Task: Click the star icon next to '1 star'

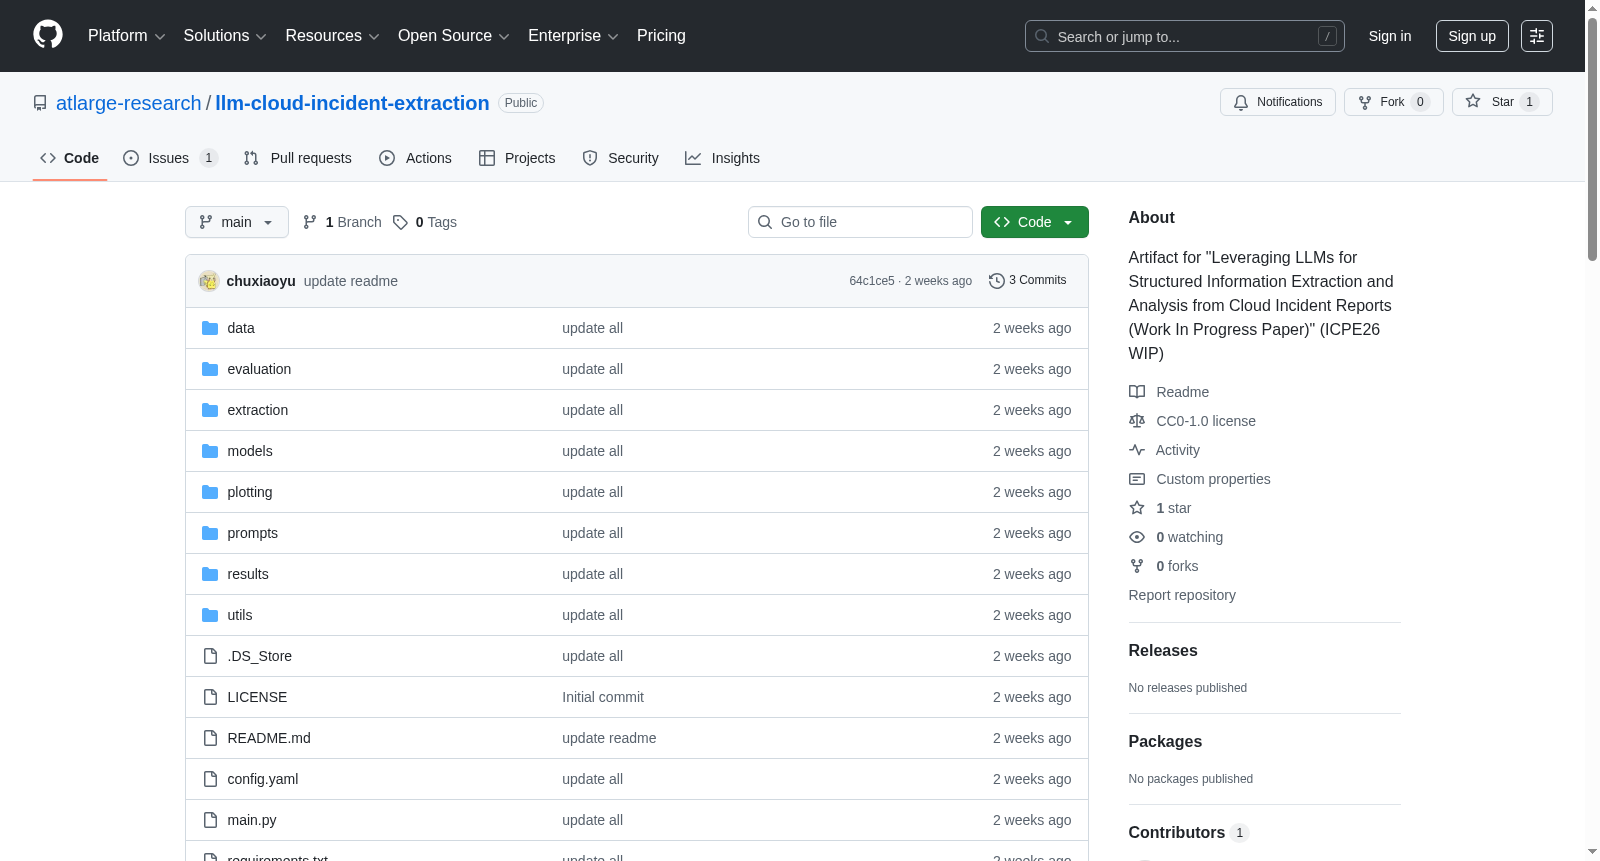Action: click(1137, 508)
